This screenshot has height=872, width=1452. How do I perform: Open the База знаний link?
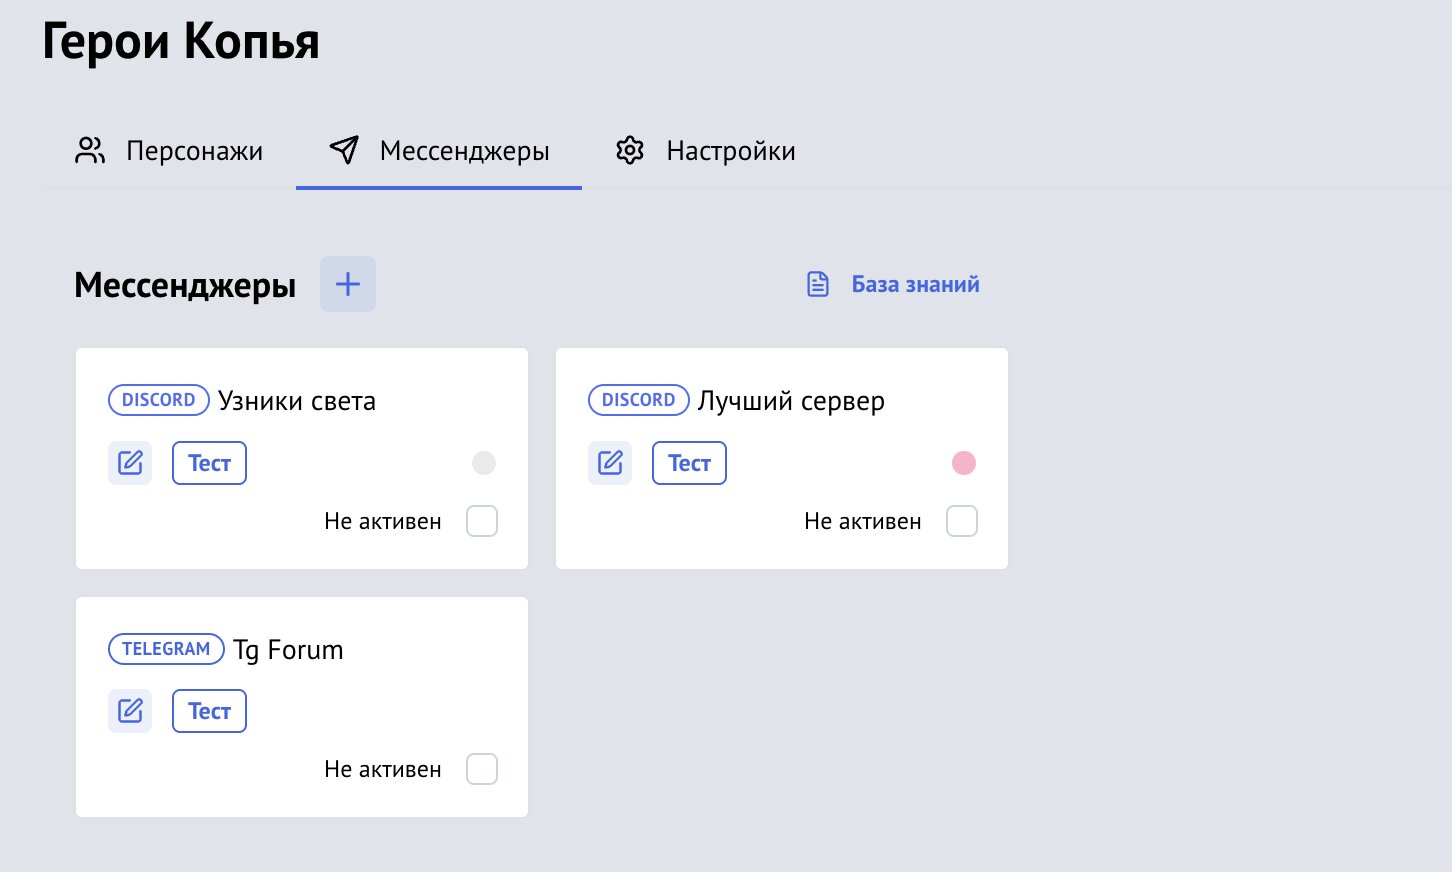coord(915,284)
